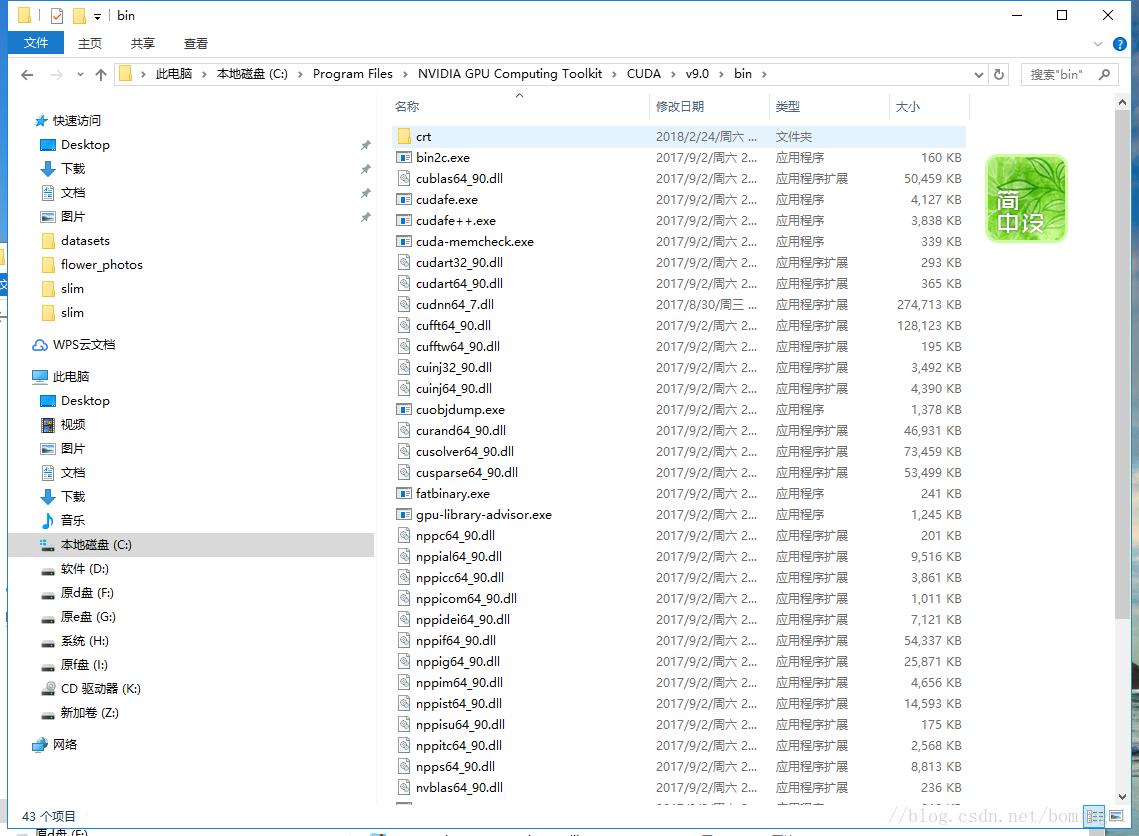Open CD 驱动器 (K:) drive
This screenshot has height=836, width=1139.
click(x=100, y=689)
